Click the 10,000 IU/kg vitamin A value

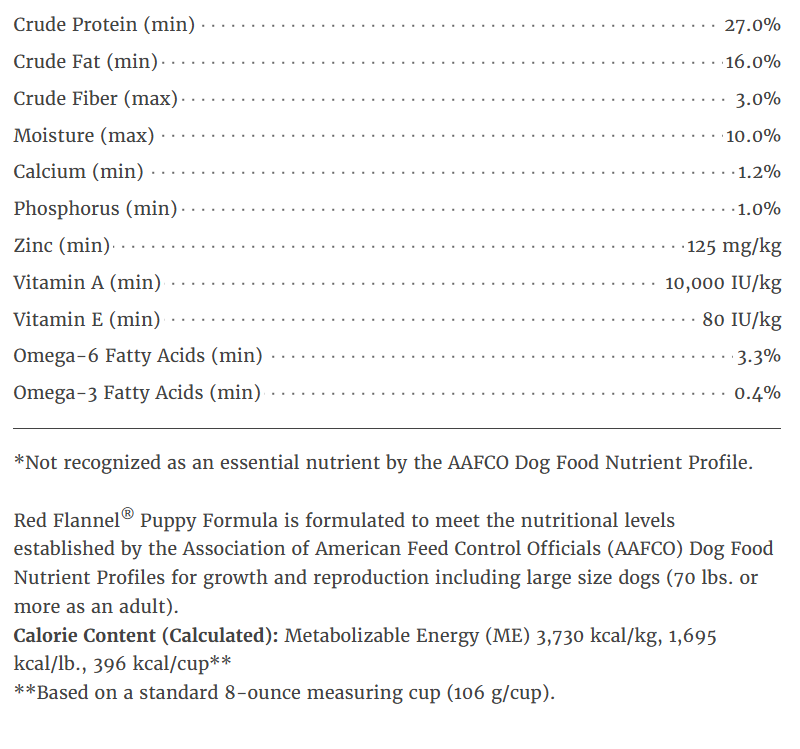coord(723,283)
